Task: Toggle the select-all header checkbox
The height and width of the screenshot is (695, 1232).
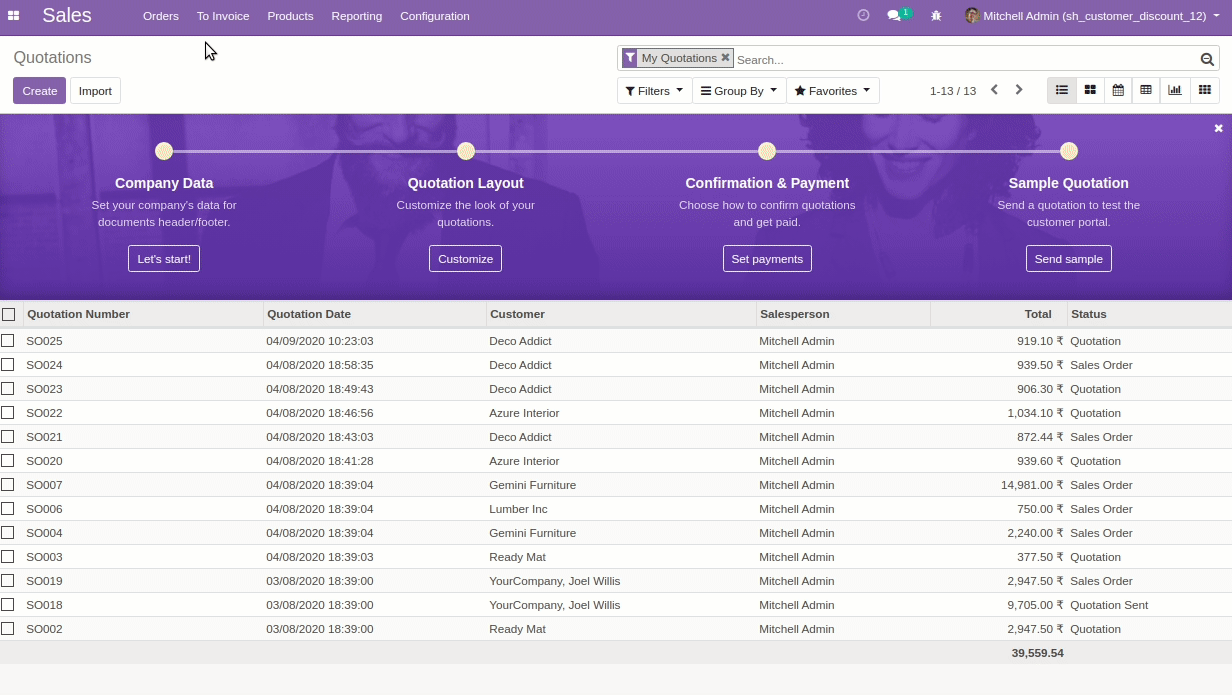Action: pos(9,314)
